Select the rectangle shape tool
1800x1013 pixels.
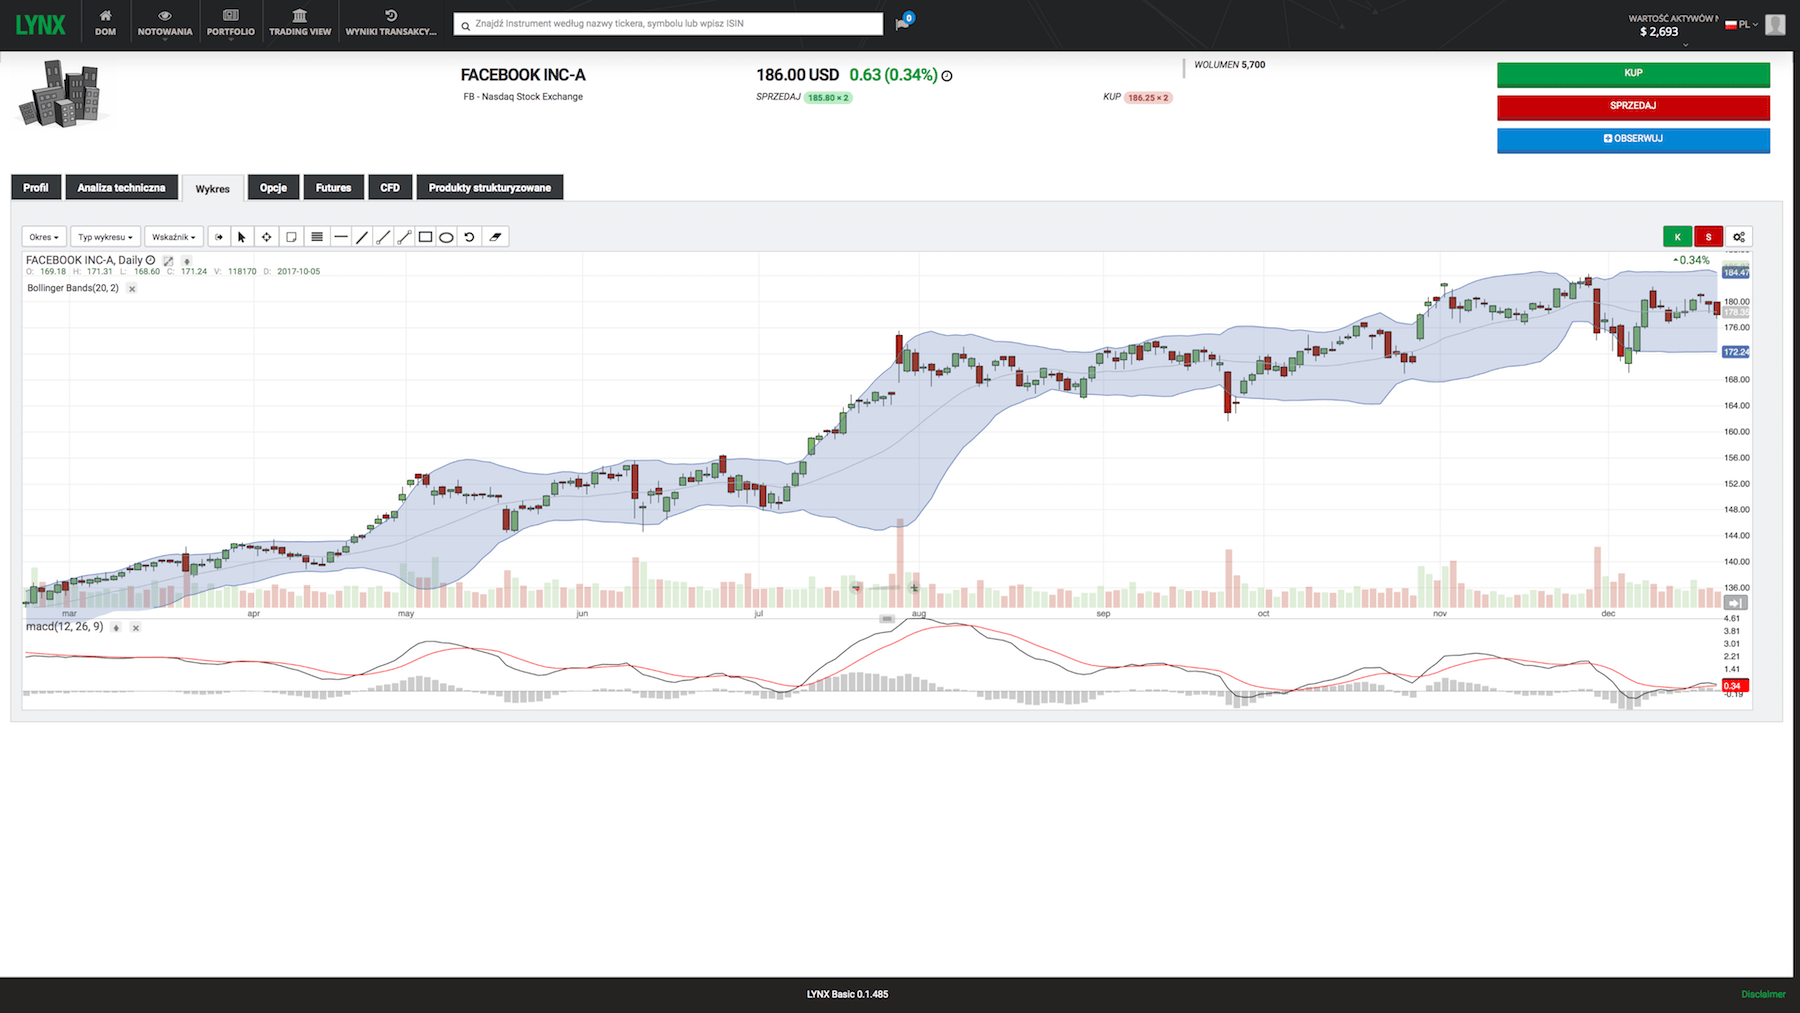tap(425, 237)
